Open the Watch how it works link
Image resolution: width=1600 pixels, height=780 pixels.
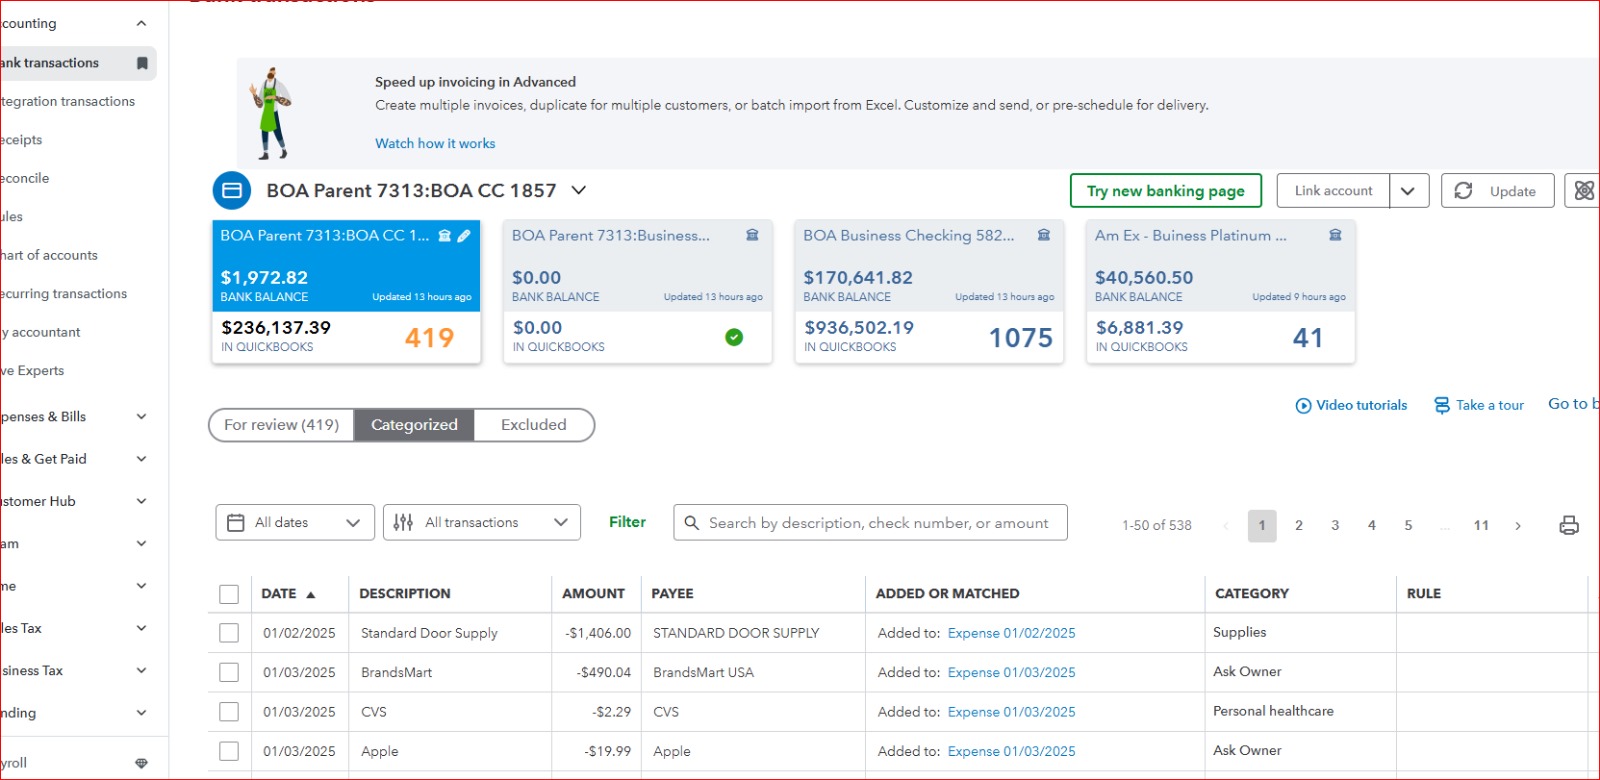[435, 143]
